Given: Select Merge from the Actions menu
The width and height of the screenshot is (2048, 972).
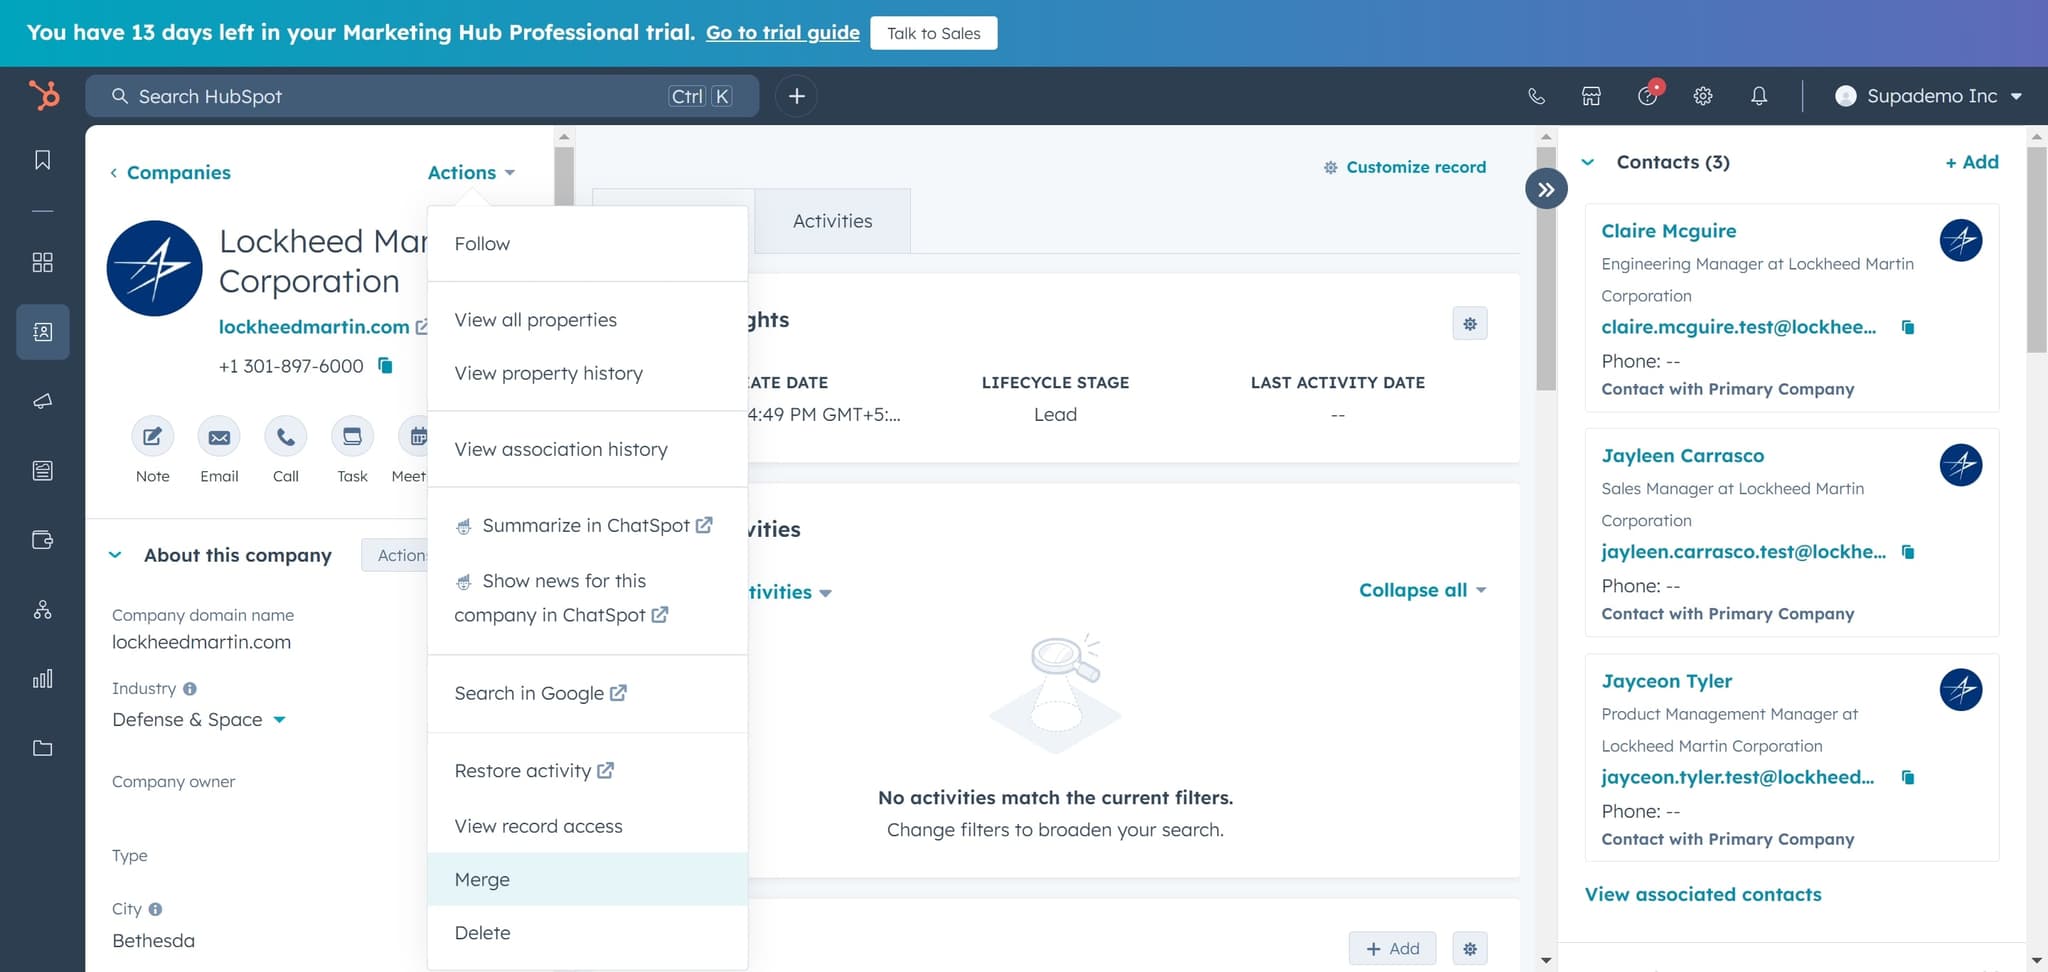Looking at the screenshot, I should click(x=482, y=879).
